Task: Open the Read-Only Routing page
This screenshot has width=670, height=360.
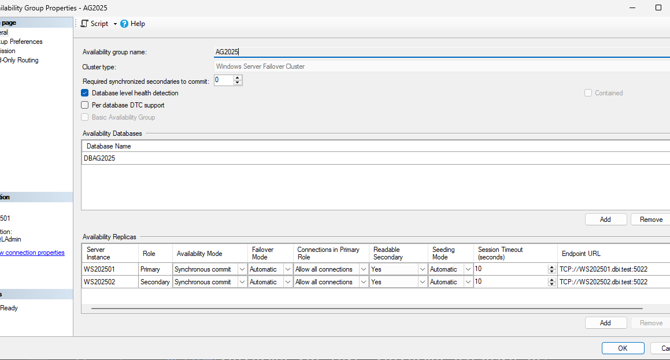Action: 19,60
